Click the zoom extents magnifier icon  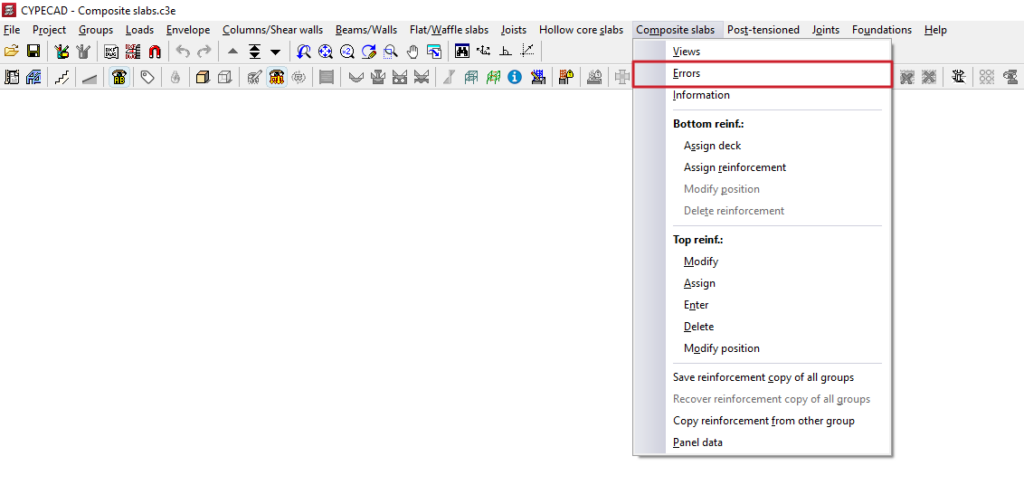point(325,51)
